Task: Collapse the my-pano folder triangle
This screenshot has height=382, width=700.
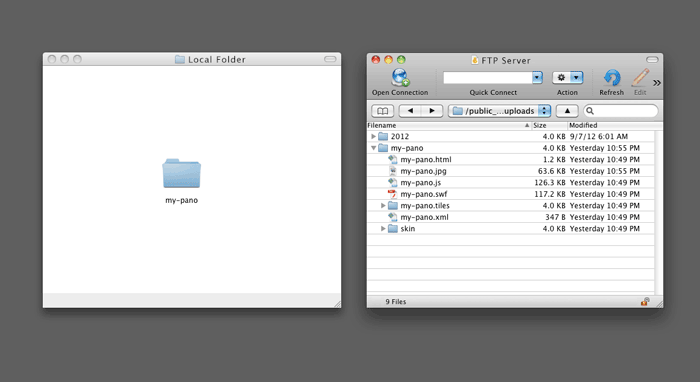Action: pyautogui.click(x=373, y=148)
